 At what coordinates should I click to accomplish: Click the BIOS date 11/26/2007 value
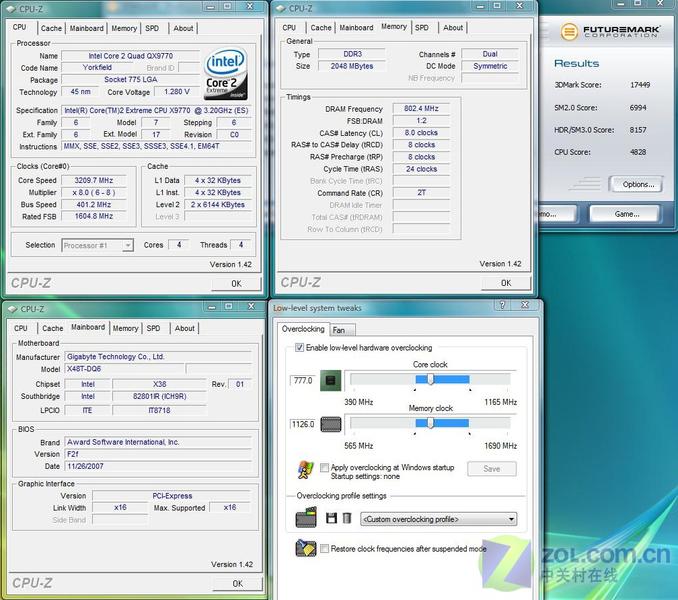[x=158, y=466]
